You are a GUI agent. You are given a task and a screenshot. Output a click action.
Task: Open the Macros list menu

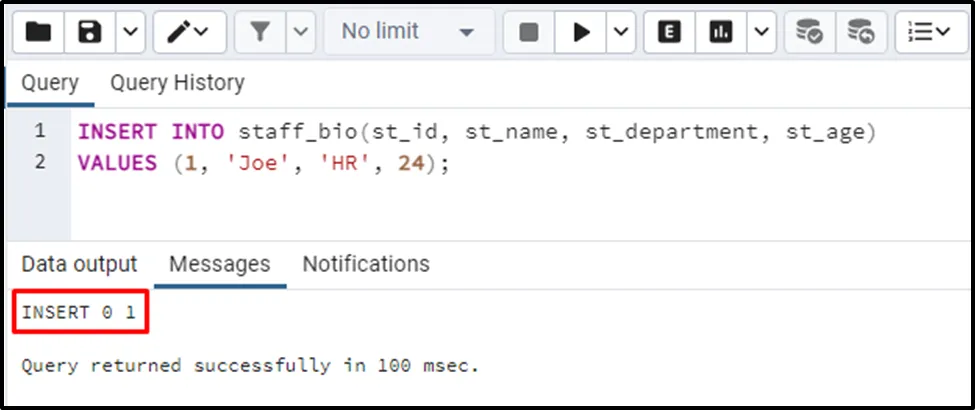pos(929,33)
